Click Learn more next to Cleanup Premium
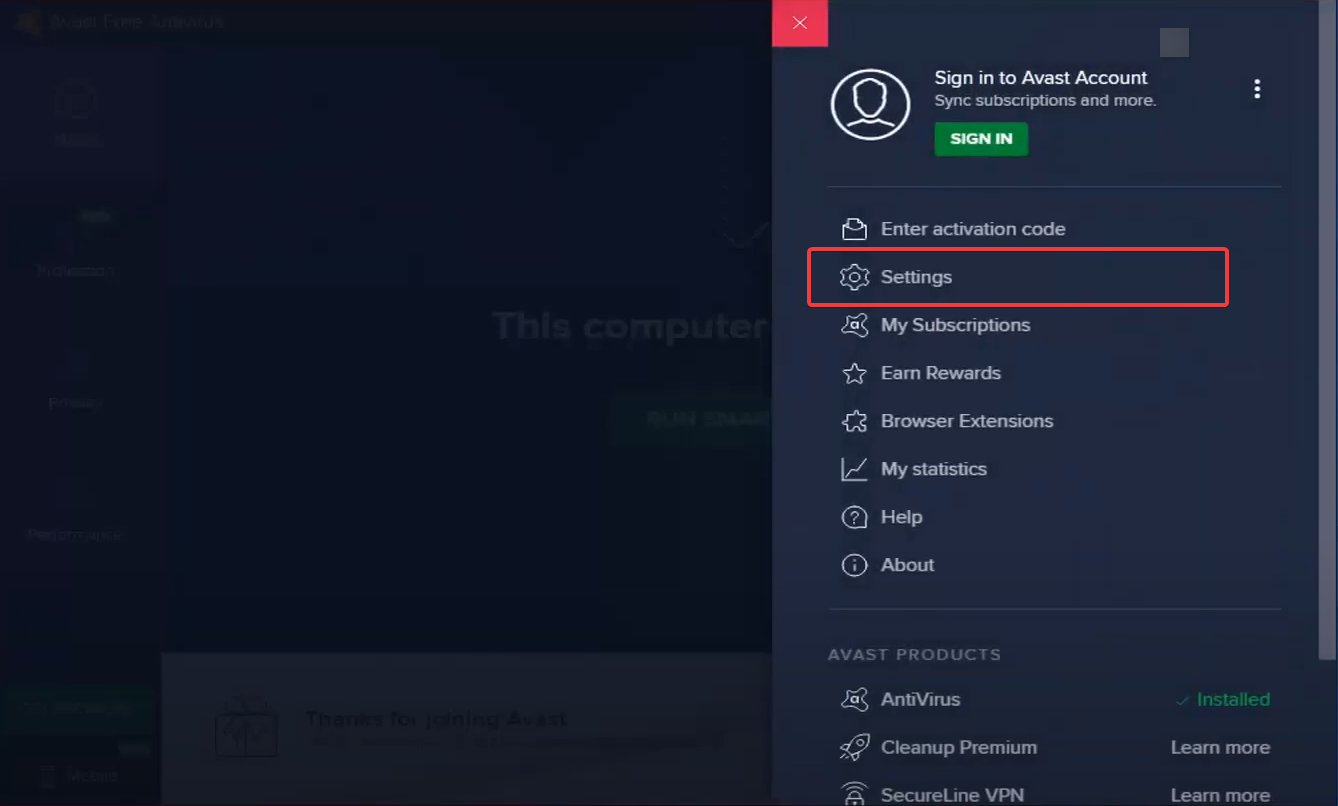Viewport: 1338px width, 806px height. point(1220,747)
